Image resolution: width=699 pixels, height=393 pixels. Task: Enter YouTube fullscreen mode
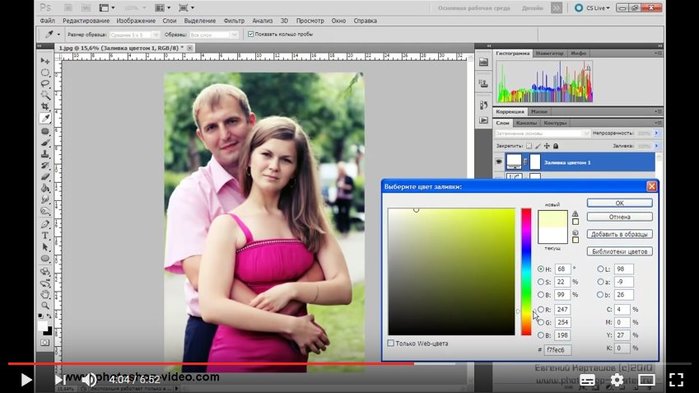[x=676, y=380]
